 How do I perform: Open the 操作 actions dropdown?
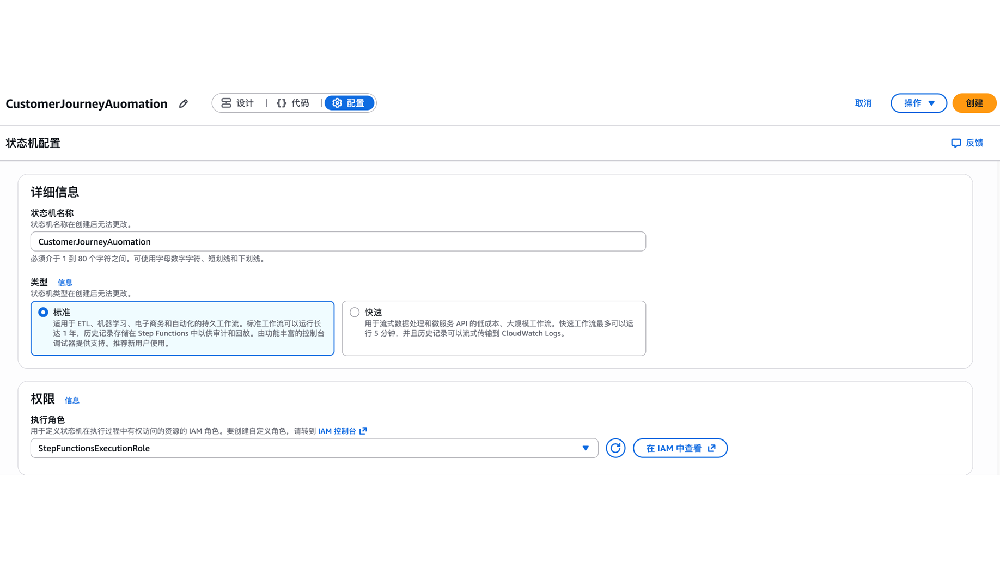(918, 103)
